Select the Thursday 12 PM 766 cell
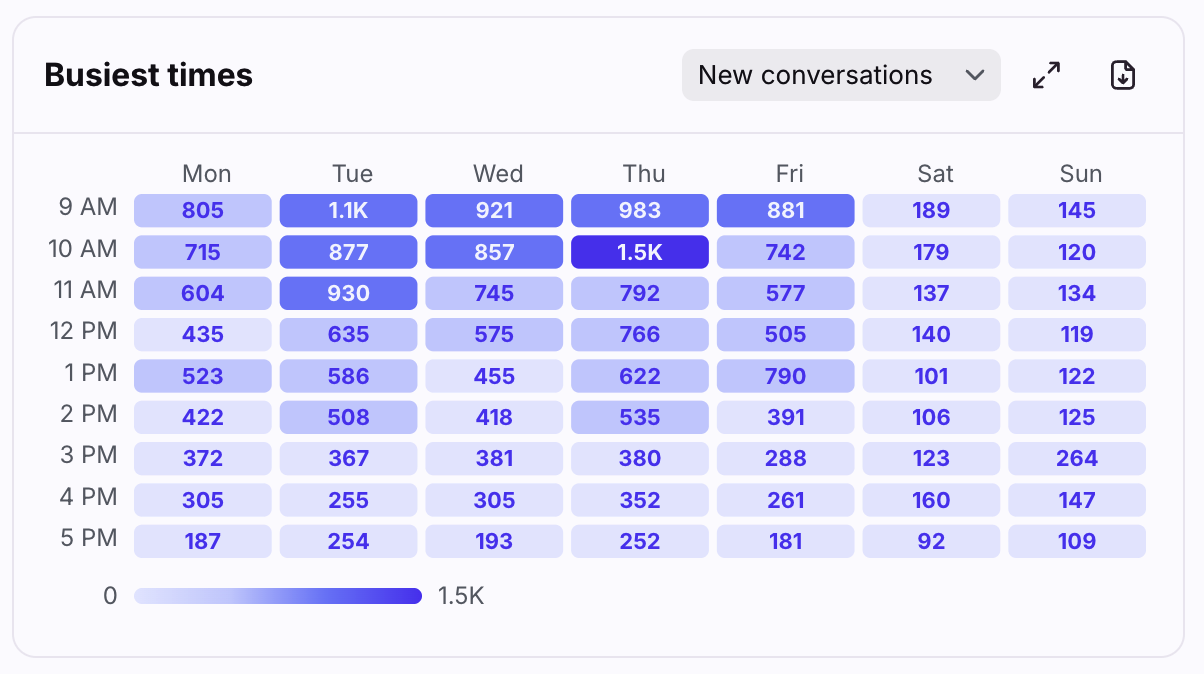 (640, 335)
